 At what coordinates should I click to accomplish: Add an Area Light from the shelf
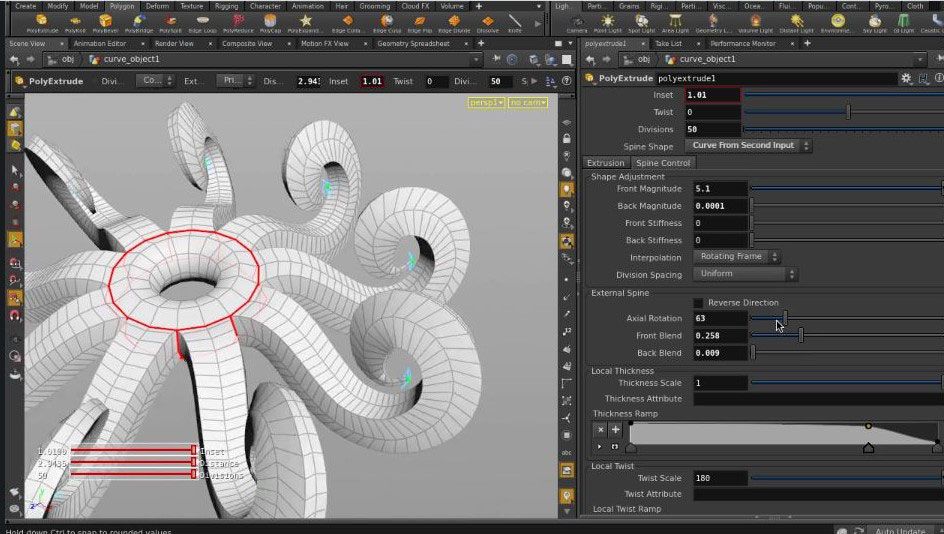[675, 24]
